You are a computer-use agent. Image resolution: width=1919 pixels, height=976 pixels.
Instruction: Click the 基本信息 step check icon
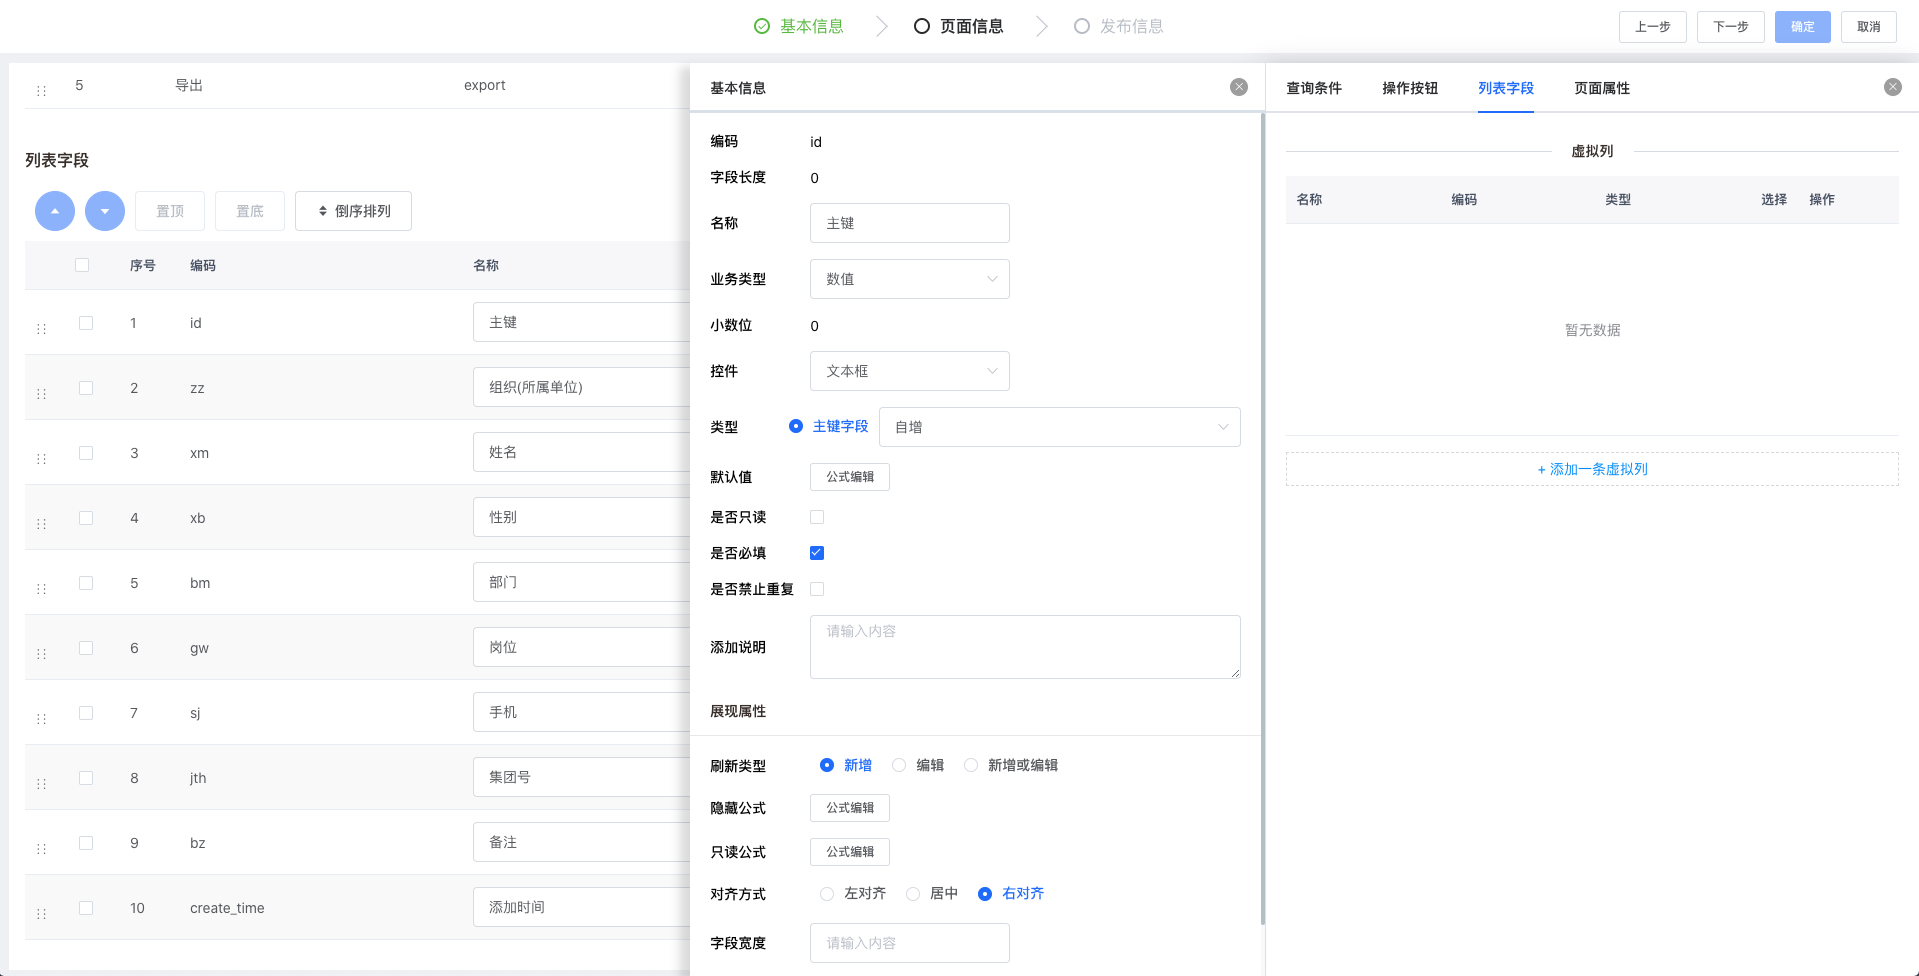762,26
